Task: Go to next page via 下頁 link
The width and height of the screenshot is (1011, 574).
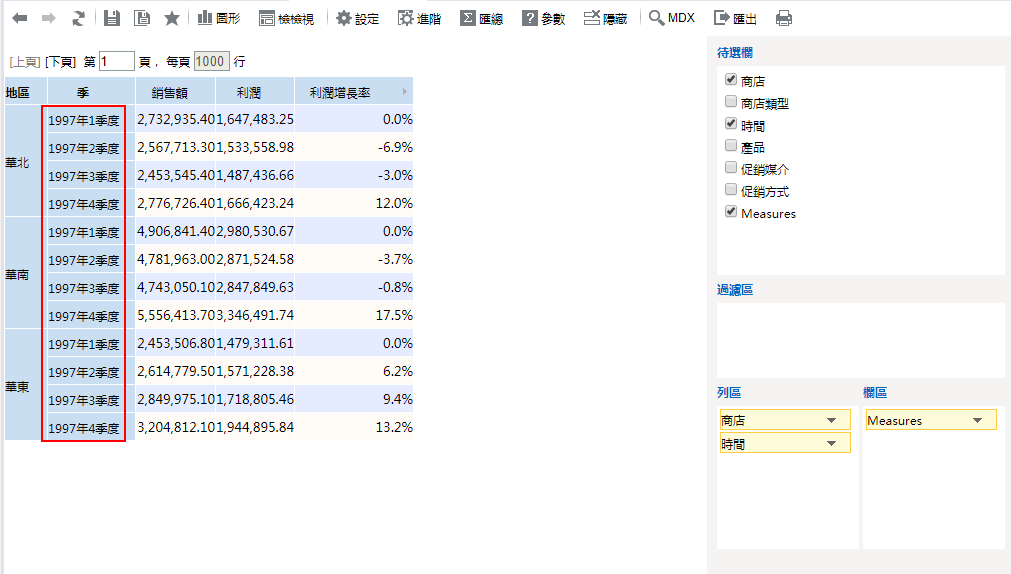Action: click(x=60, y=62)
